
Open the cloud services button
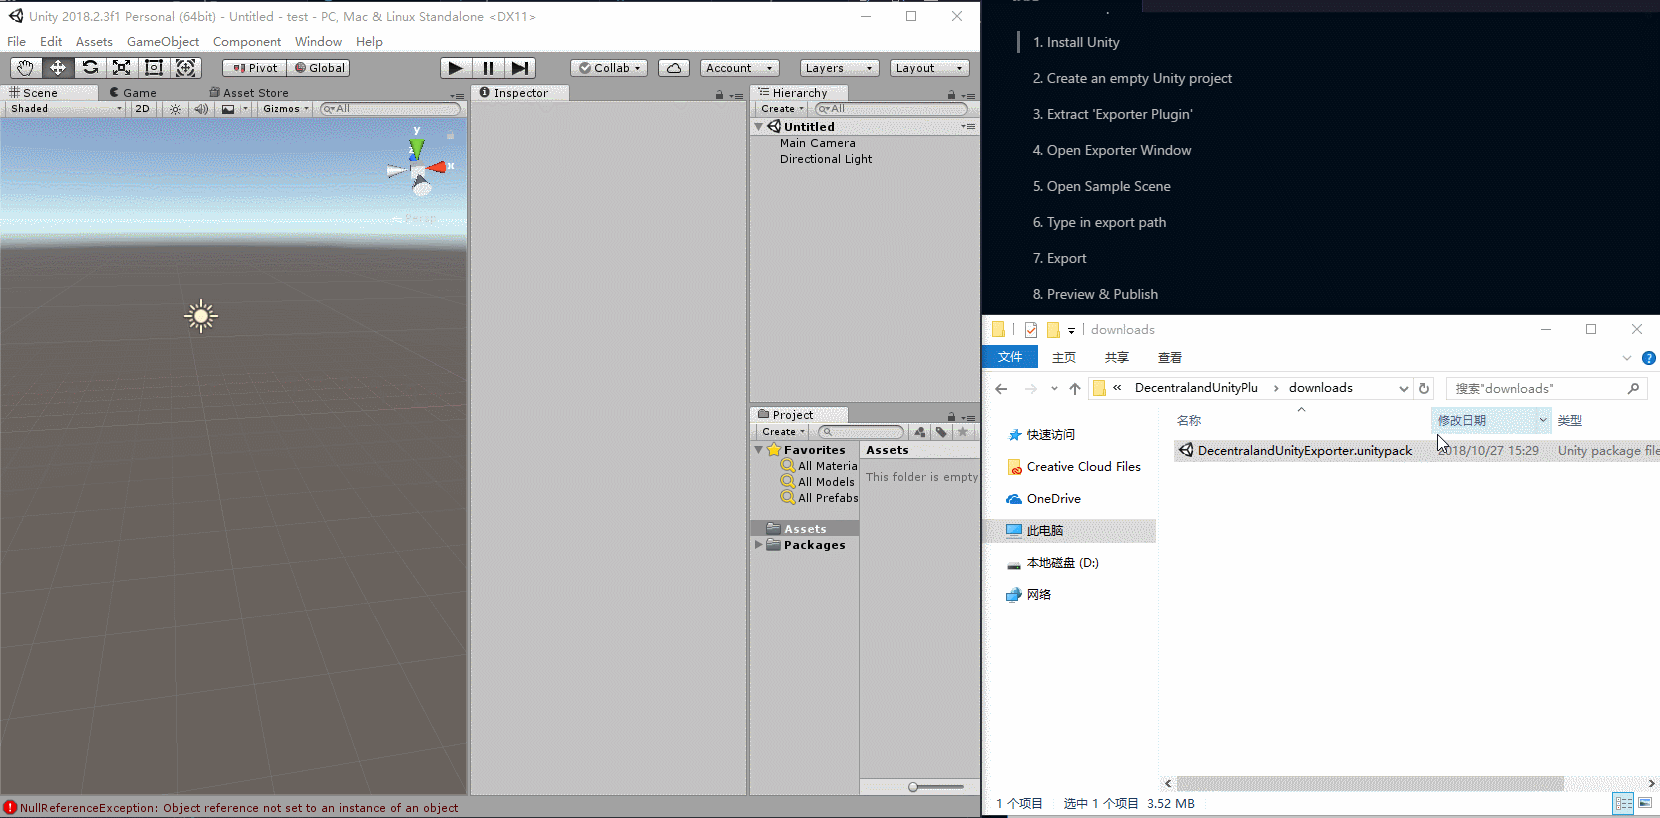tap(674, 68)
